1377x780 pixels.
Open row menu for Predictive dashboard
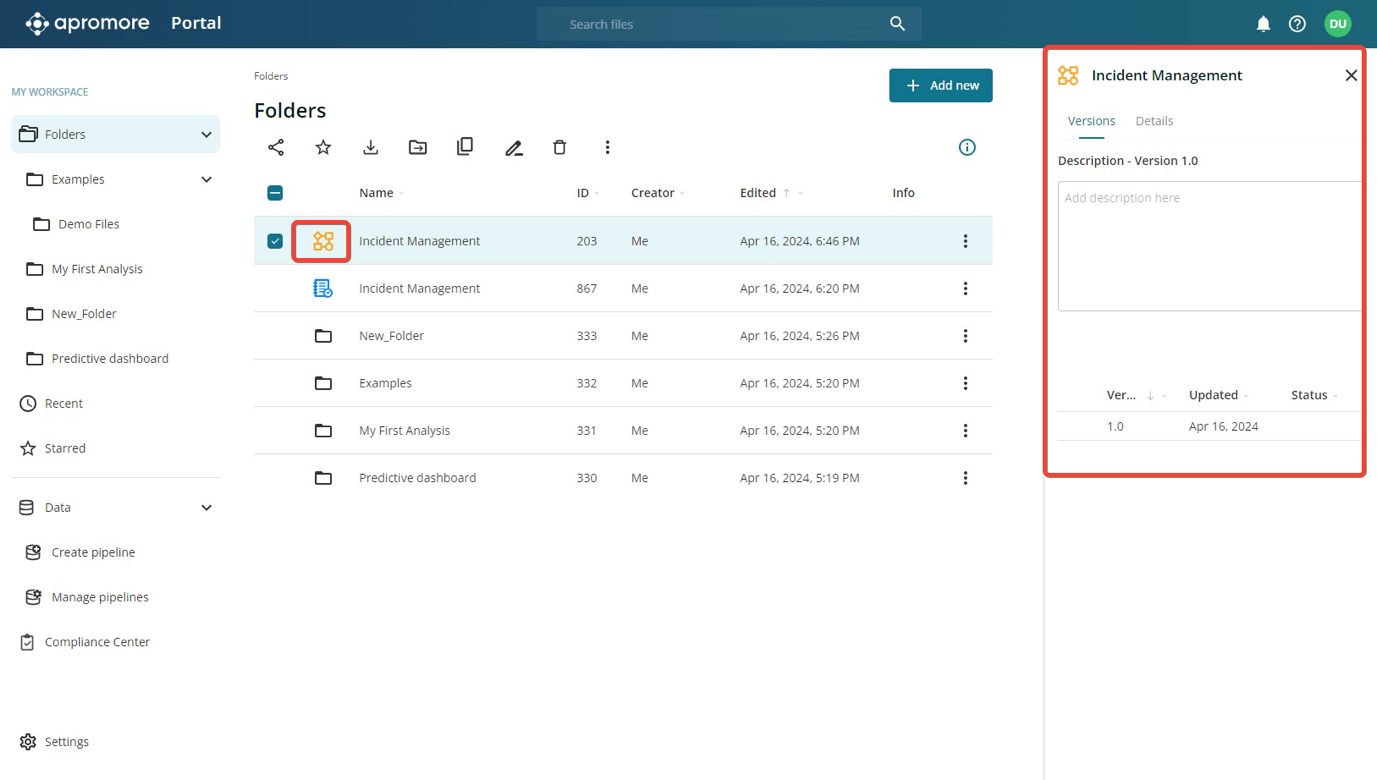965,478
